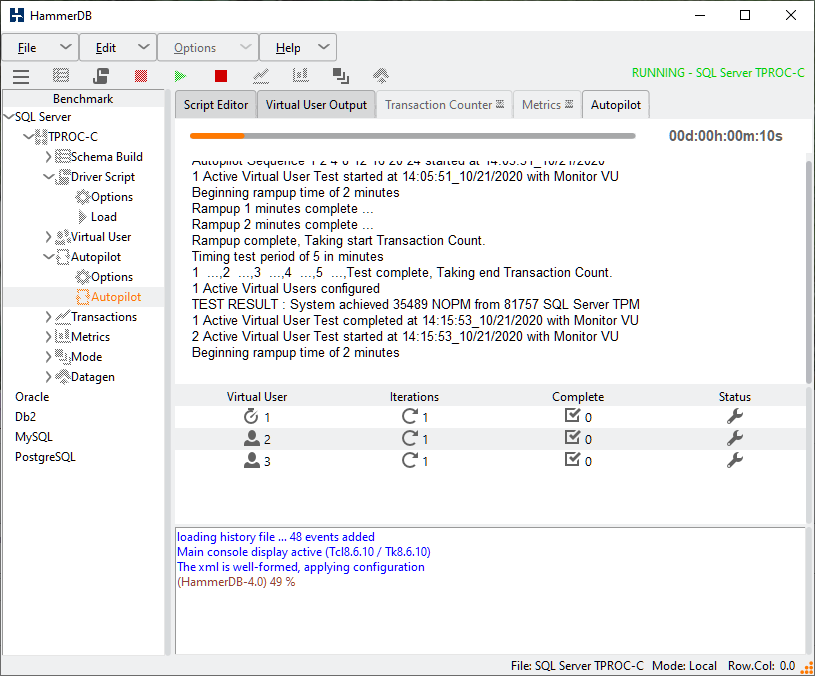Click the gear icon of Driver Script Options
The width and height of the screenshot is (815, 676).
pos(83,197)
